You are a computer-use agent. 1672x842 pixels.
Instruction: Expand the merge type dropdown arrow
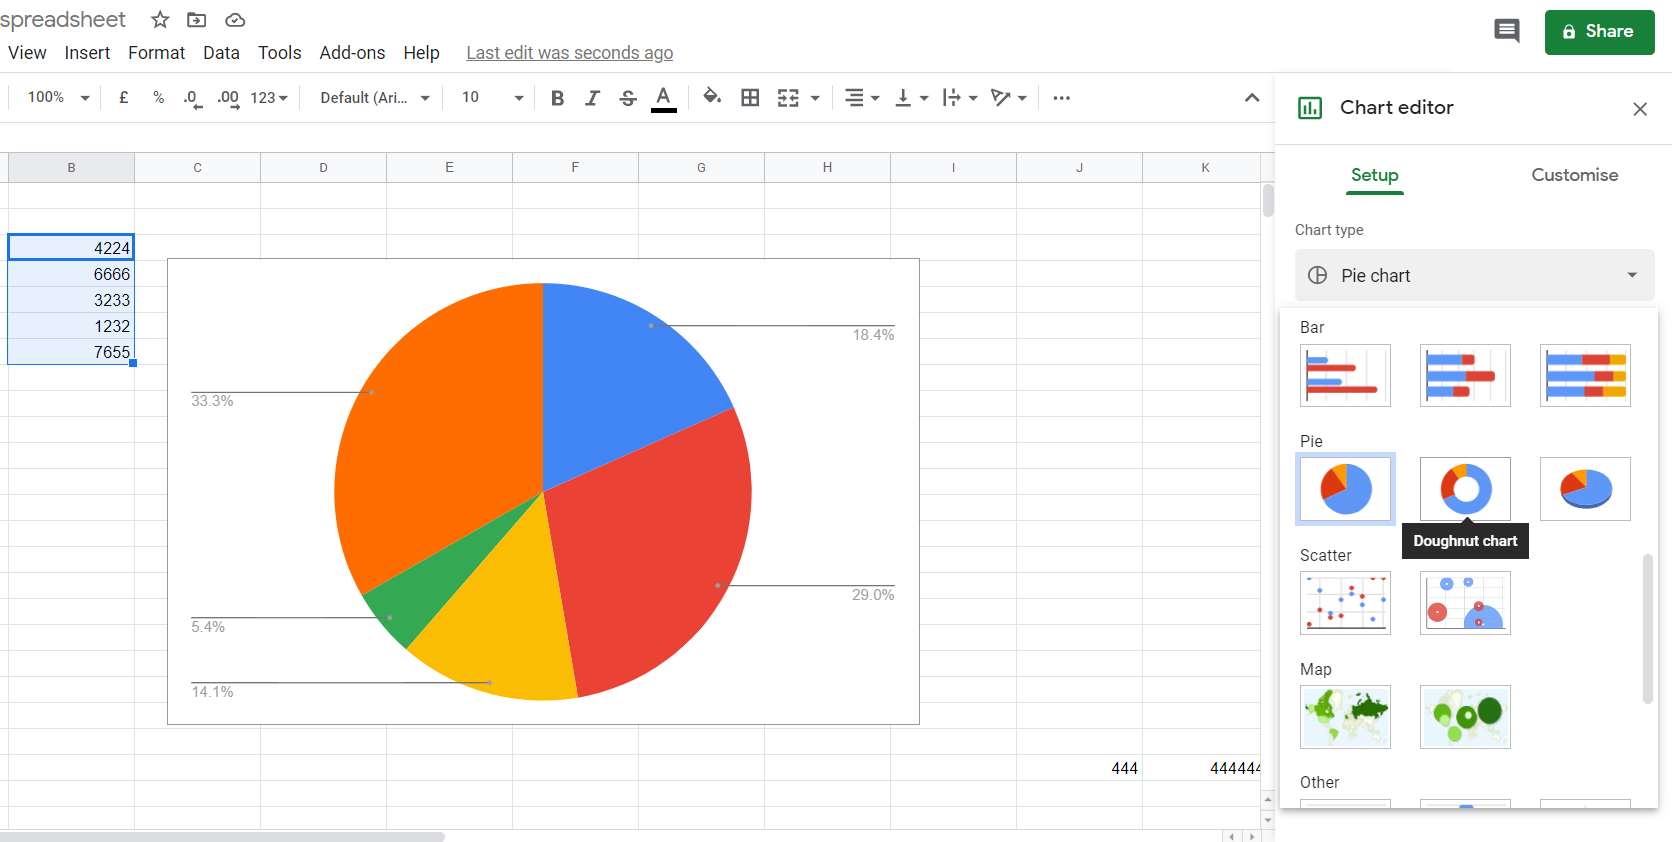[815, 98]
